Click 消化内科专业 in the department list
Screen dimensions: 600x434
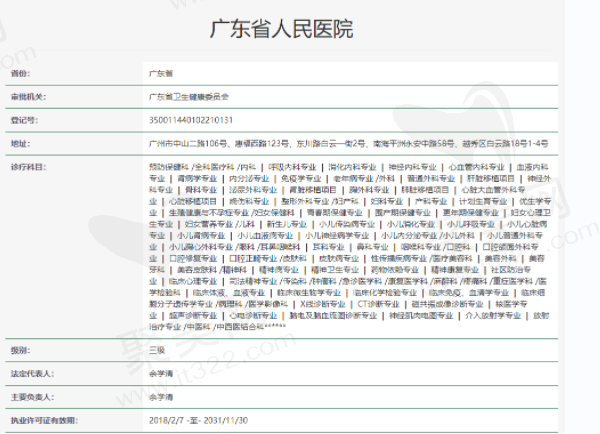(x=352, y=167)
